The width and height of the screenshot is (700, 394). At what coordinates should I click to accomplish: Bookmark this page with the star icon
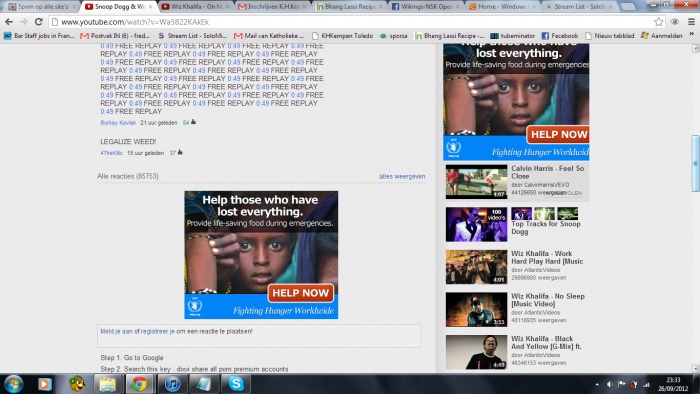click(658, 22)
